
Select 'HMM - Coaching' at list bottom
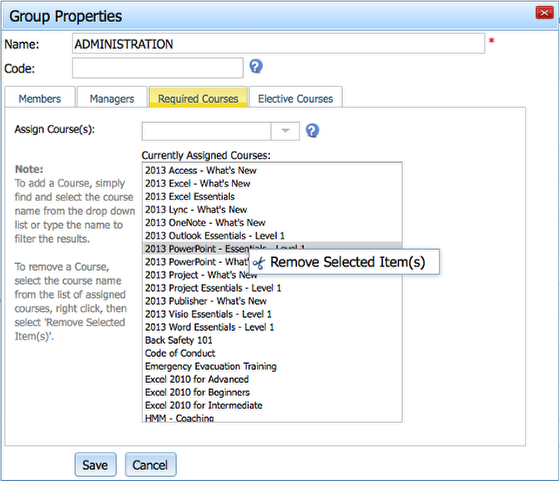[x=272, y=417]
